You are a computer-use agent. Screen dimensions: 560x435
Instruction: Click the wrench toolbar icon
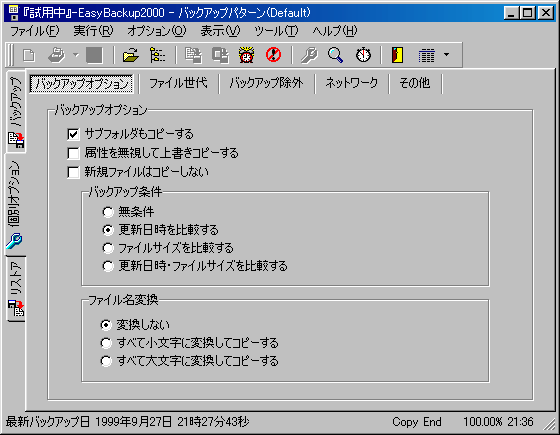[309, 55]
